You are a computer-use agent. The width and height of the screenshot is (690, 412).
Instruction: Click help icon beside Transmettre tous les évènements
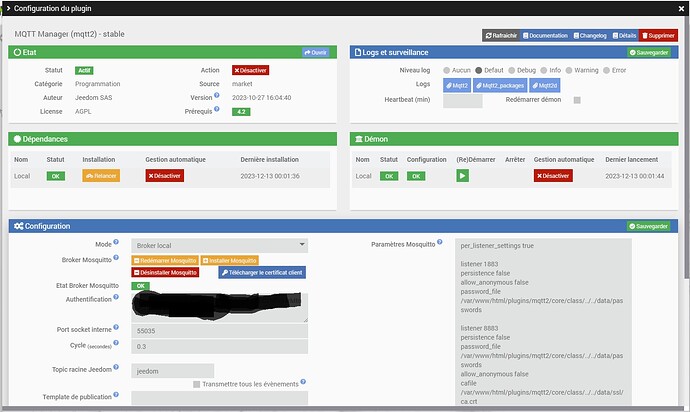(303, 382)
